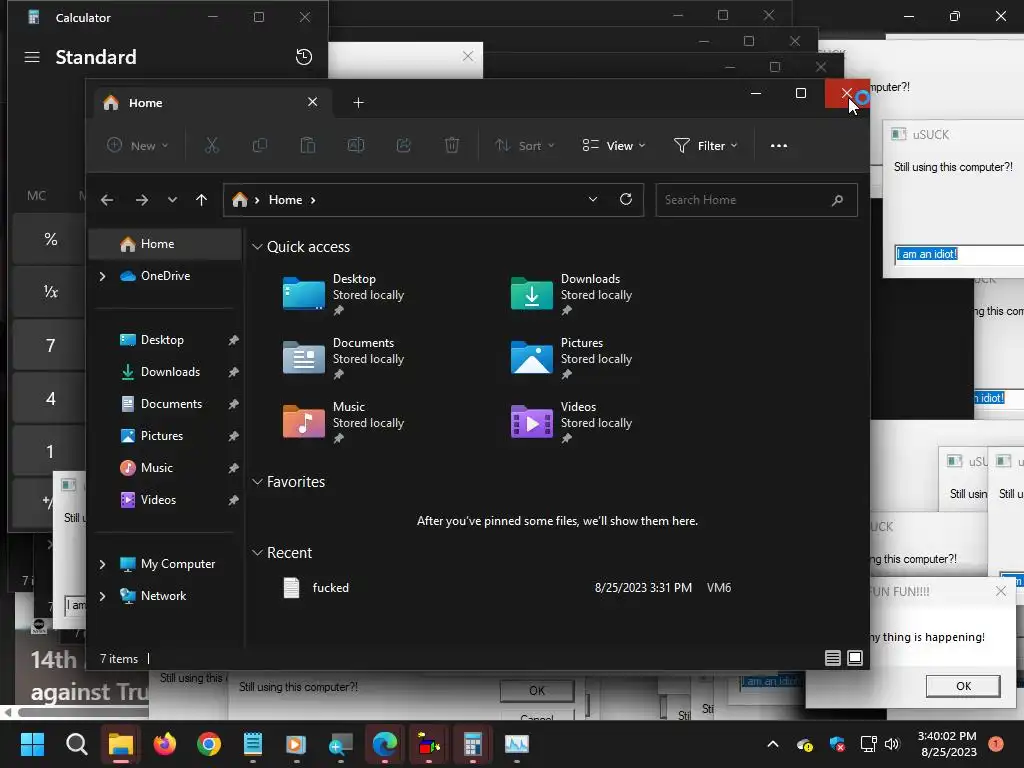Open the Filter dropdown menu

[x=705, y=145]
